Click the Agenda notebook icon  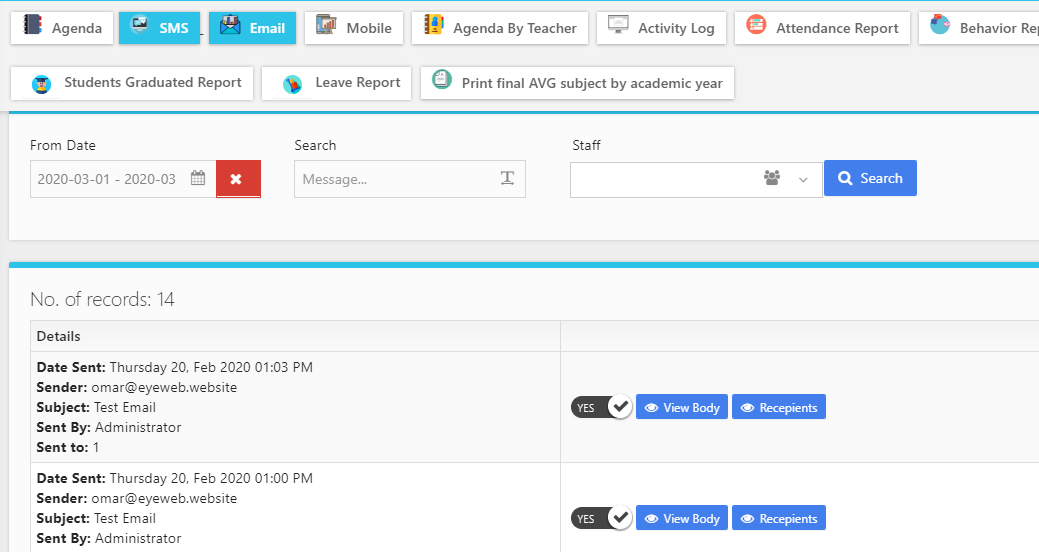(x=32, y=25)
